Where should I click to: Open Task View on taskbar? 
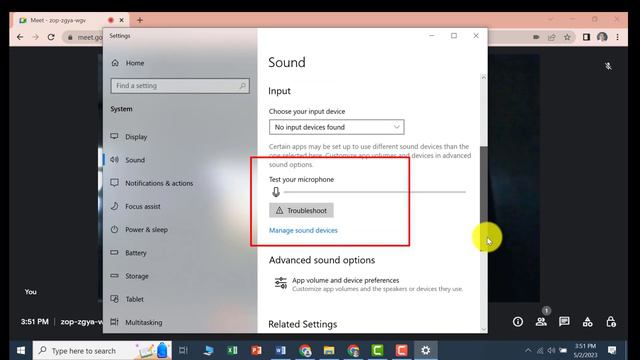pos(183,351)
